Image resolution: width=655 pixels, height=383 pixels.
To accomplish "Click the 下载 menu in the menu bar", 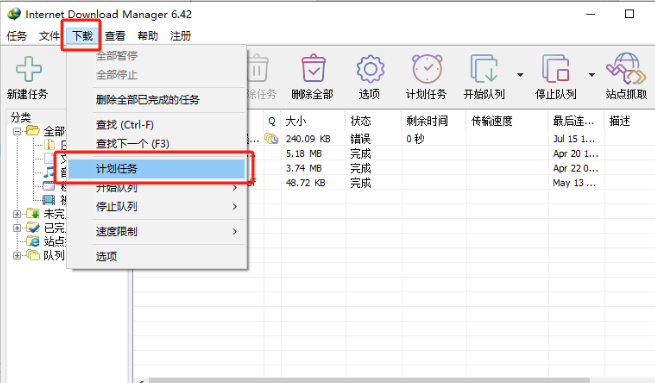I will [82, 36].
